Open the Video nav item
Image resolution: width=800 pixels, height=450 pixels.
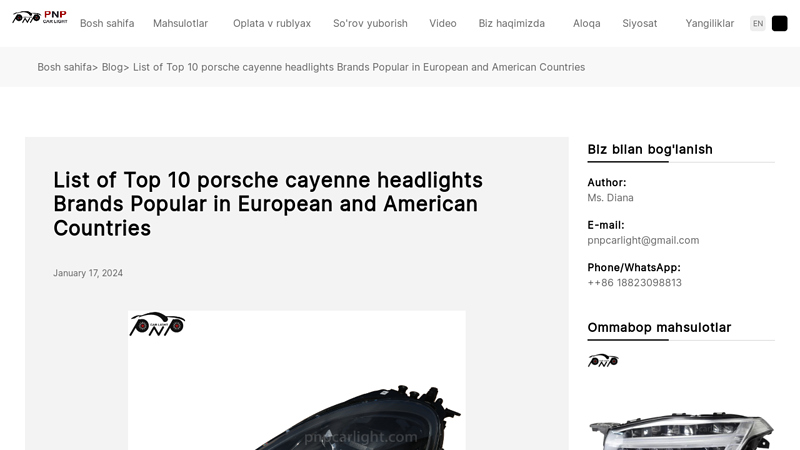point(443,23)
